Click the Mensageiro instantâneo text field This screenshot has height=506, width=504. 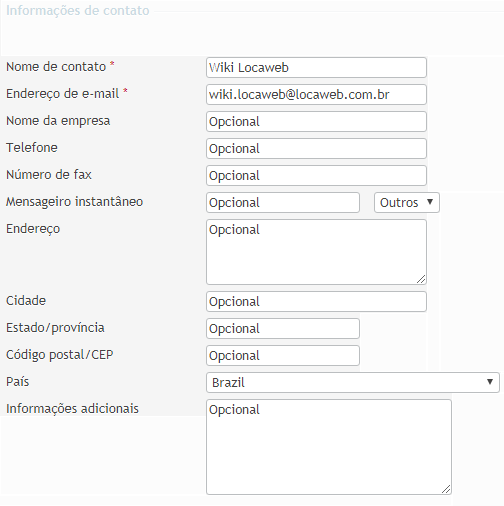(283, 203)
